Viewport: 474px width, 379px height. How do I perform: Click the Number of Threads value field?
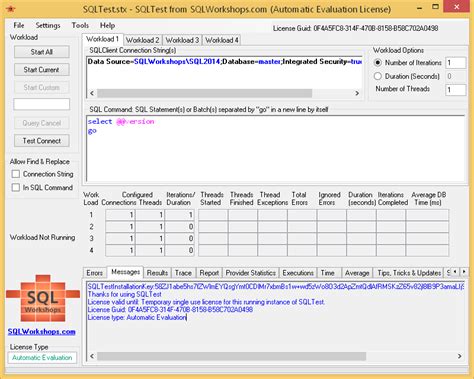455,90
